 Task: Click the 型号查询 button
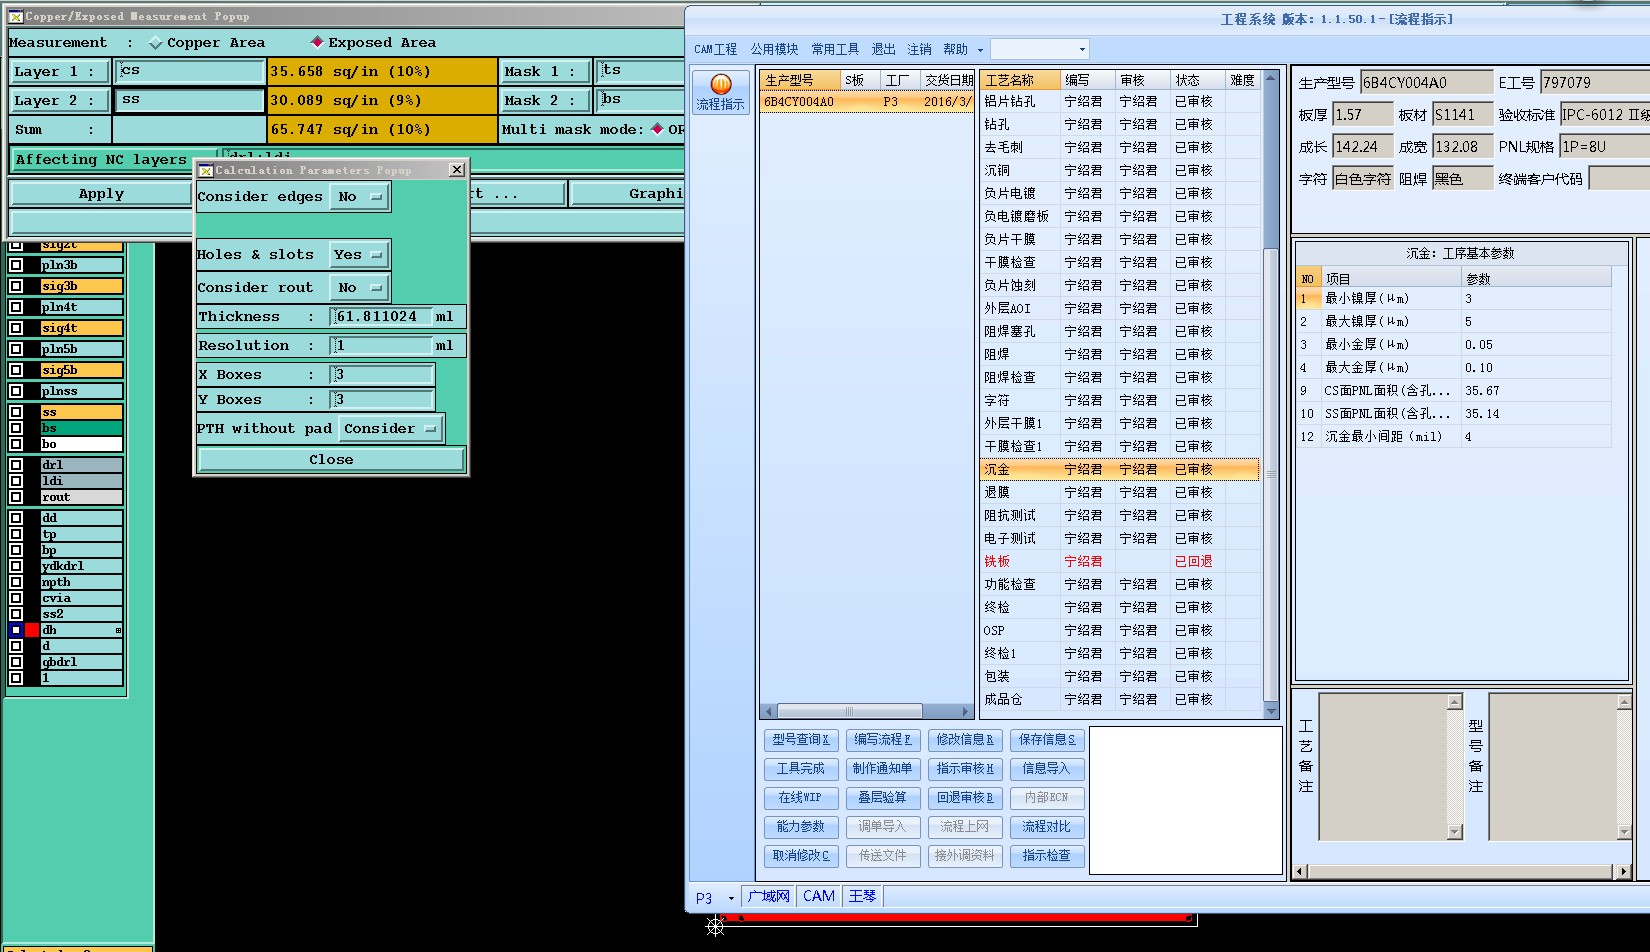(x=800, y=740)
